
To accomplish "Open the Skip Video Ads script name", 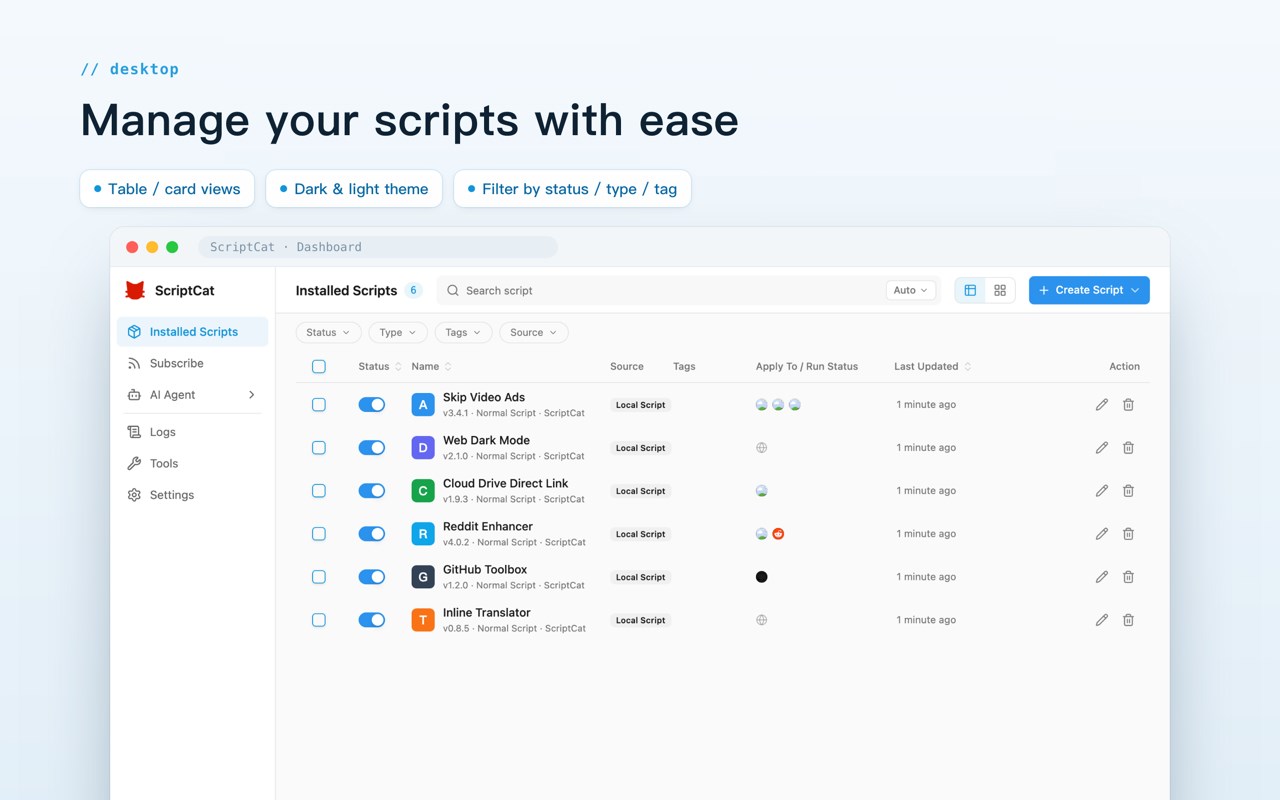I will 484,397.
